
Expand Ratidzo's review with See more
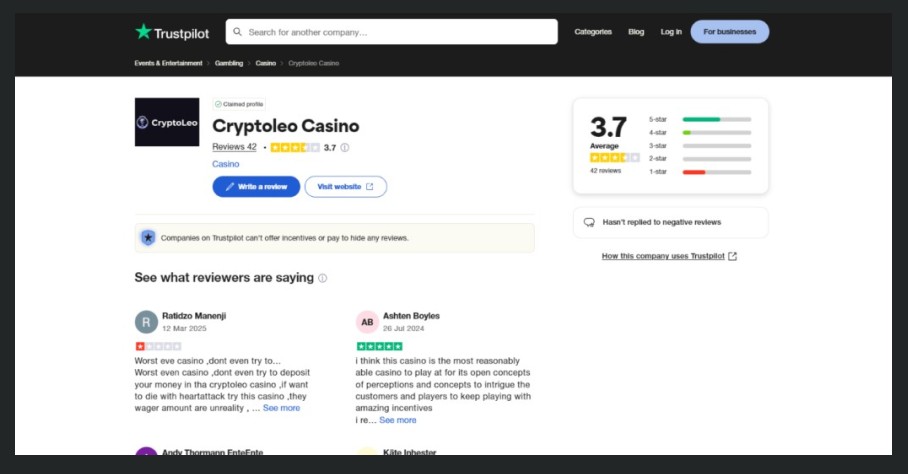[x=281, y=408]
